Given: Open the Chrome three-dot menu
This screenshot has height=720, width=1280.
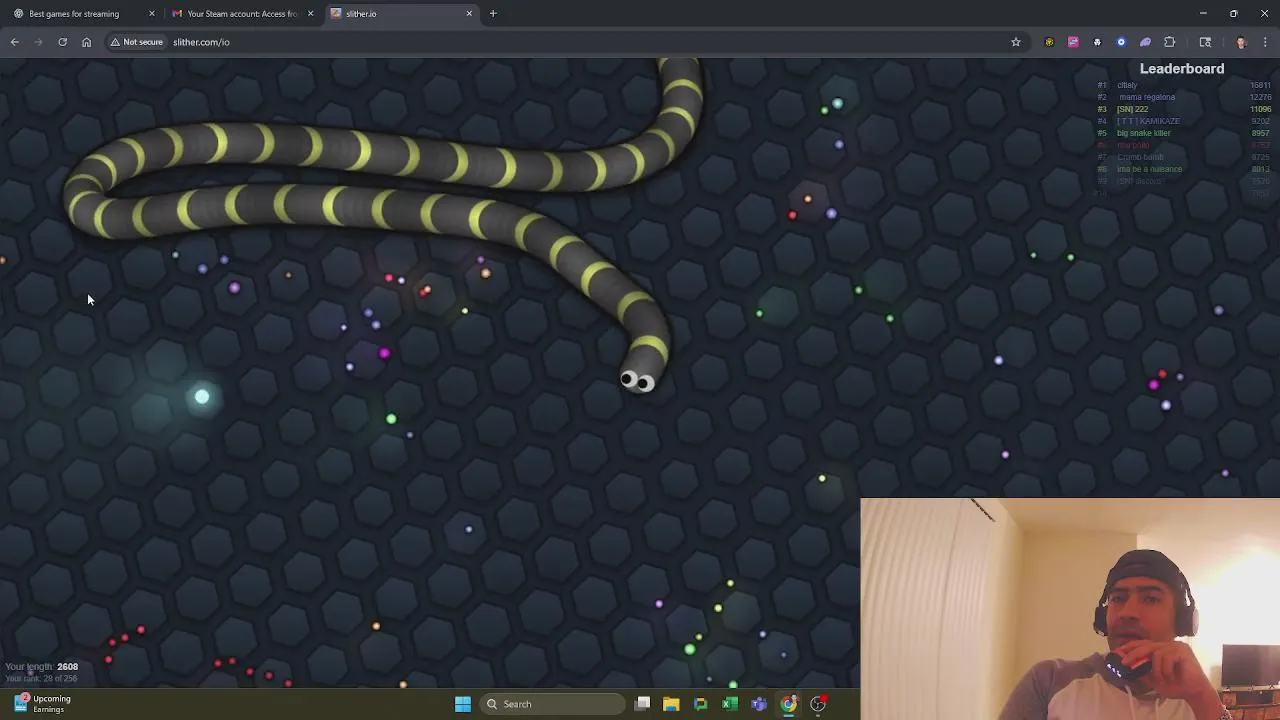Looking at the screenshot, I should 1265,42.
